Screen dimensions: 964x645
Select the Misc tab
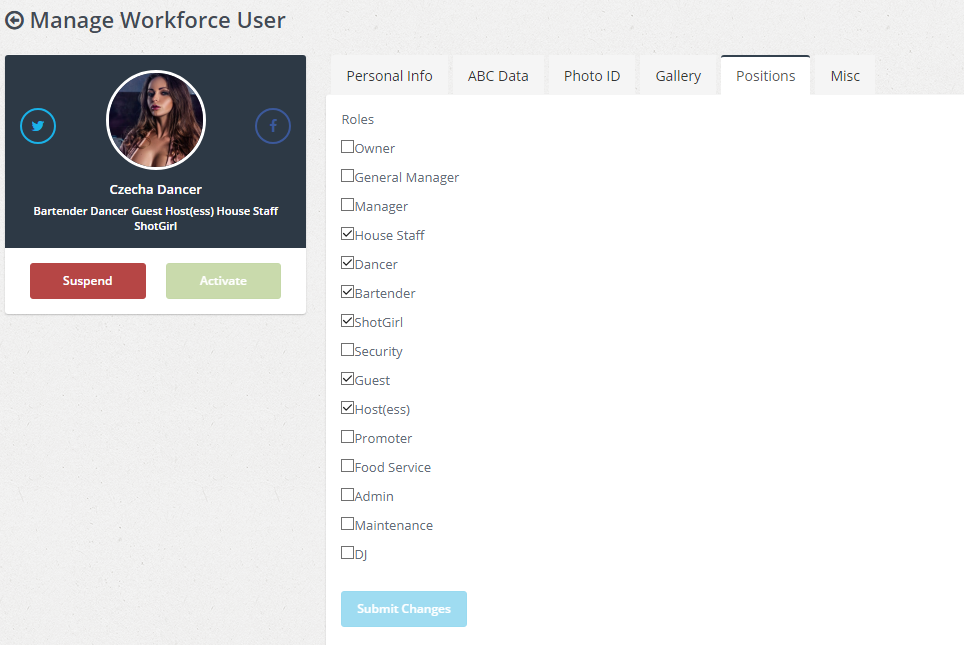pos(845,76)
